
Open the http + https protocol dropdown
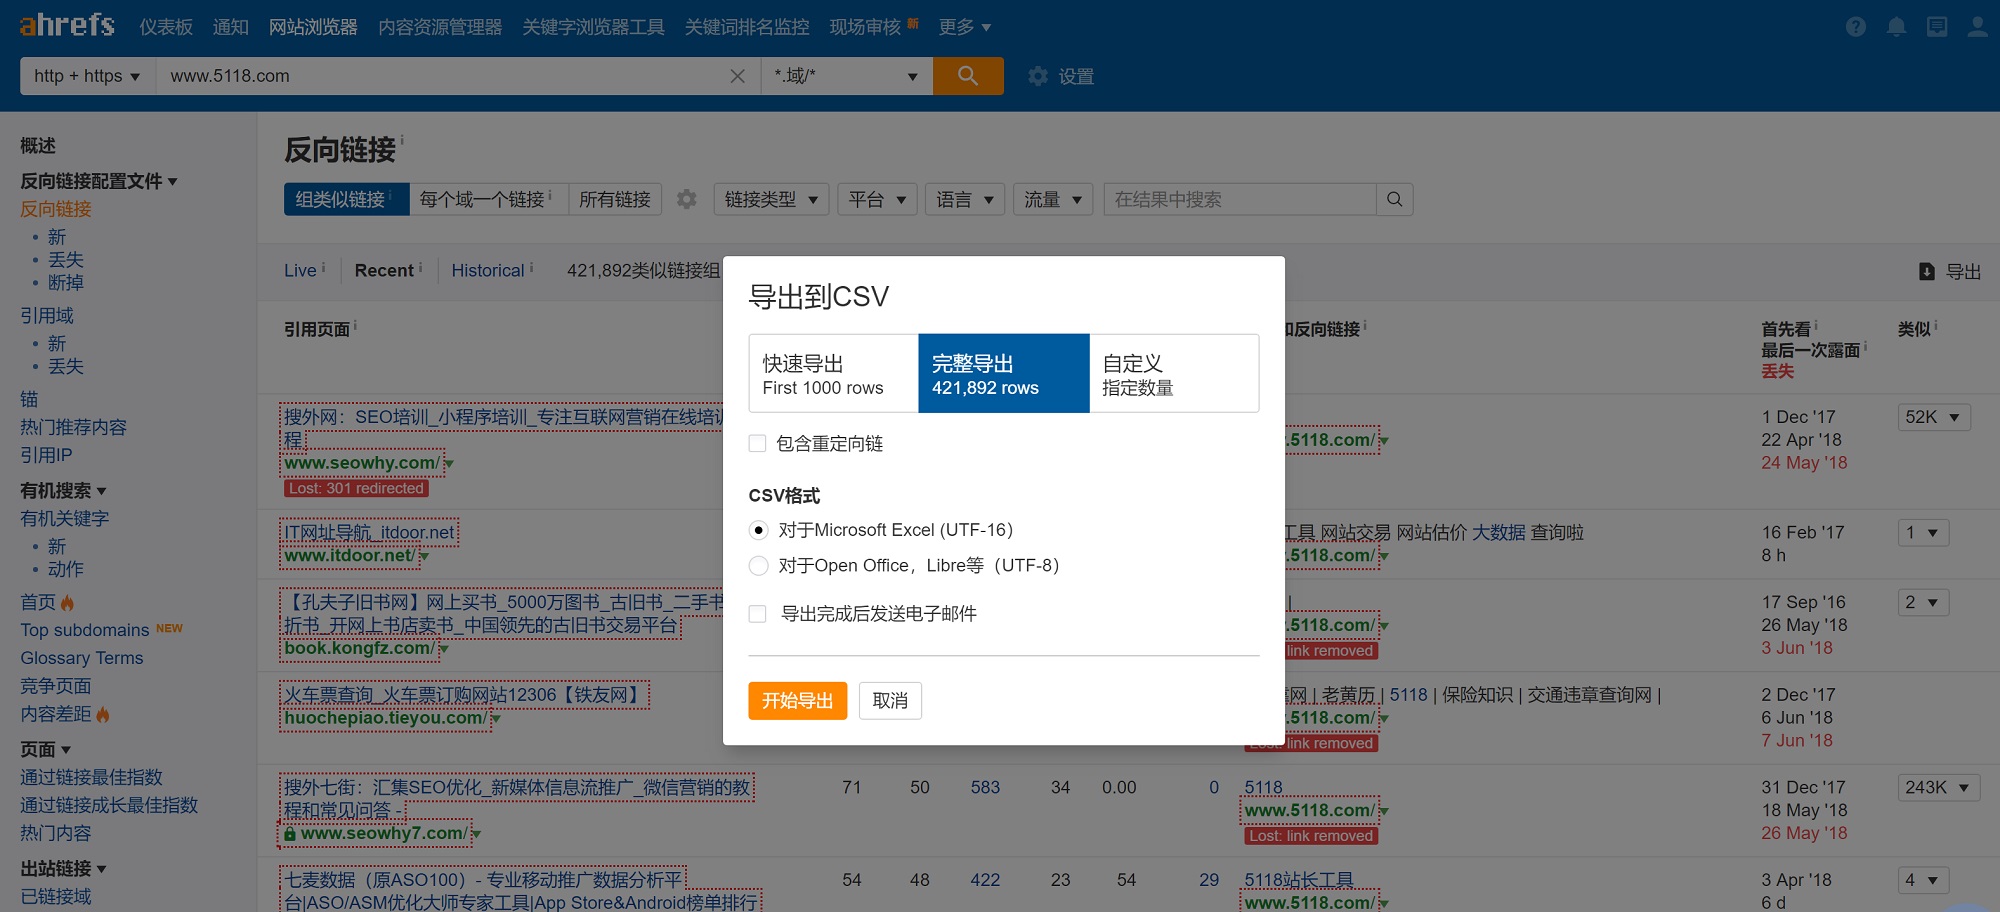tap(88, 76)
